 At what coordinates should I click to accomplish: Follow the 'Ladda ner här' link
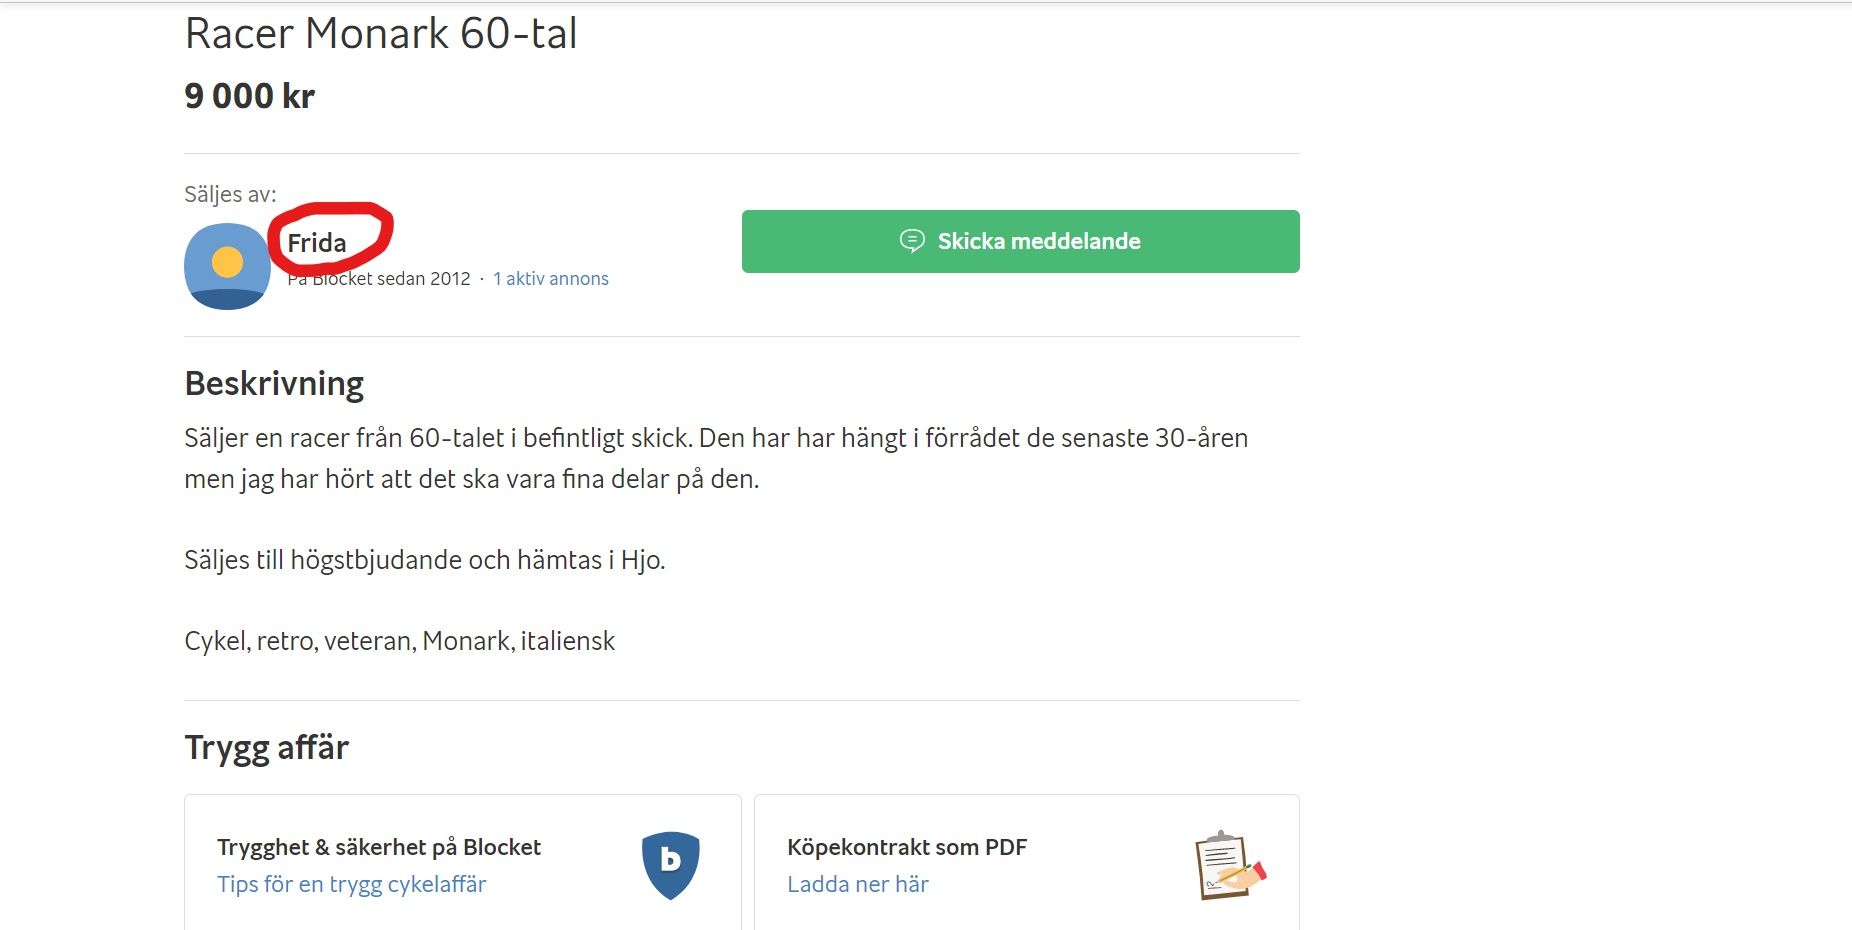click(x=857, y=884)
